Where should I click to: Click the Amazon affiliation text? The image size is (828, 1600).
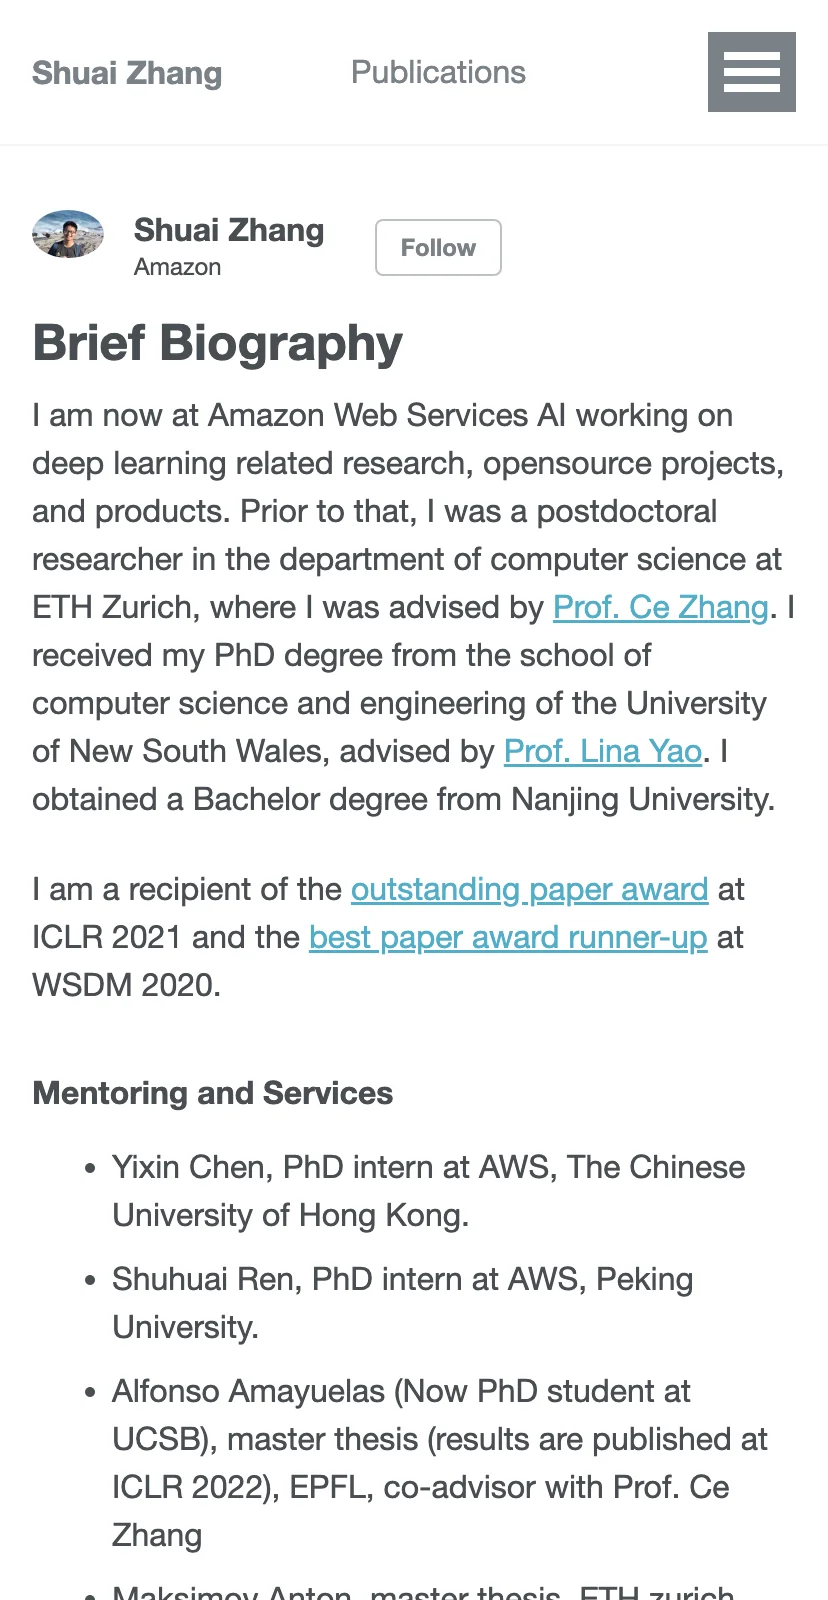tap(178, 267)
